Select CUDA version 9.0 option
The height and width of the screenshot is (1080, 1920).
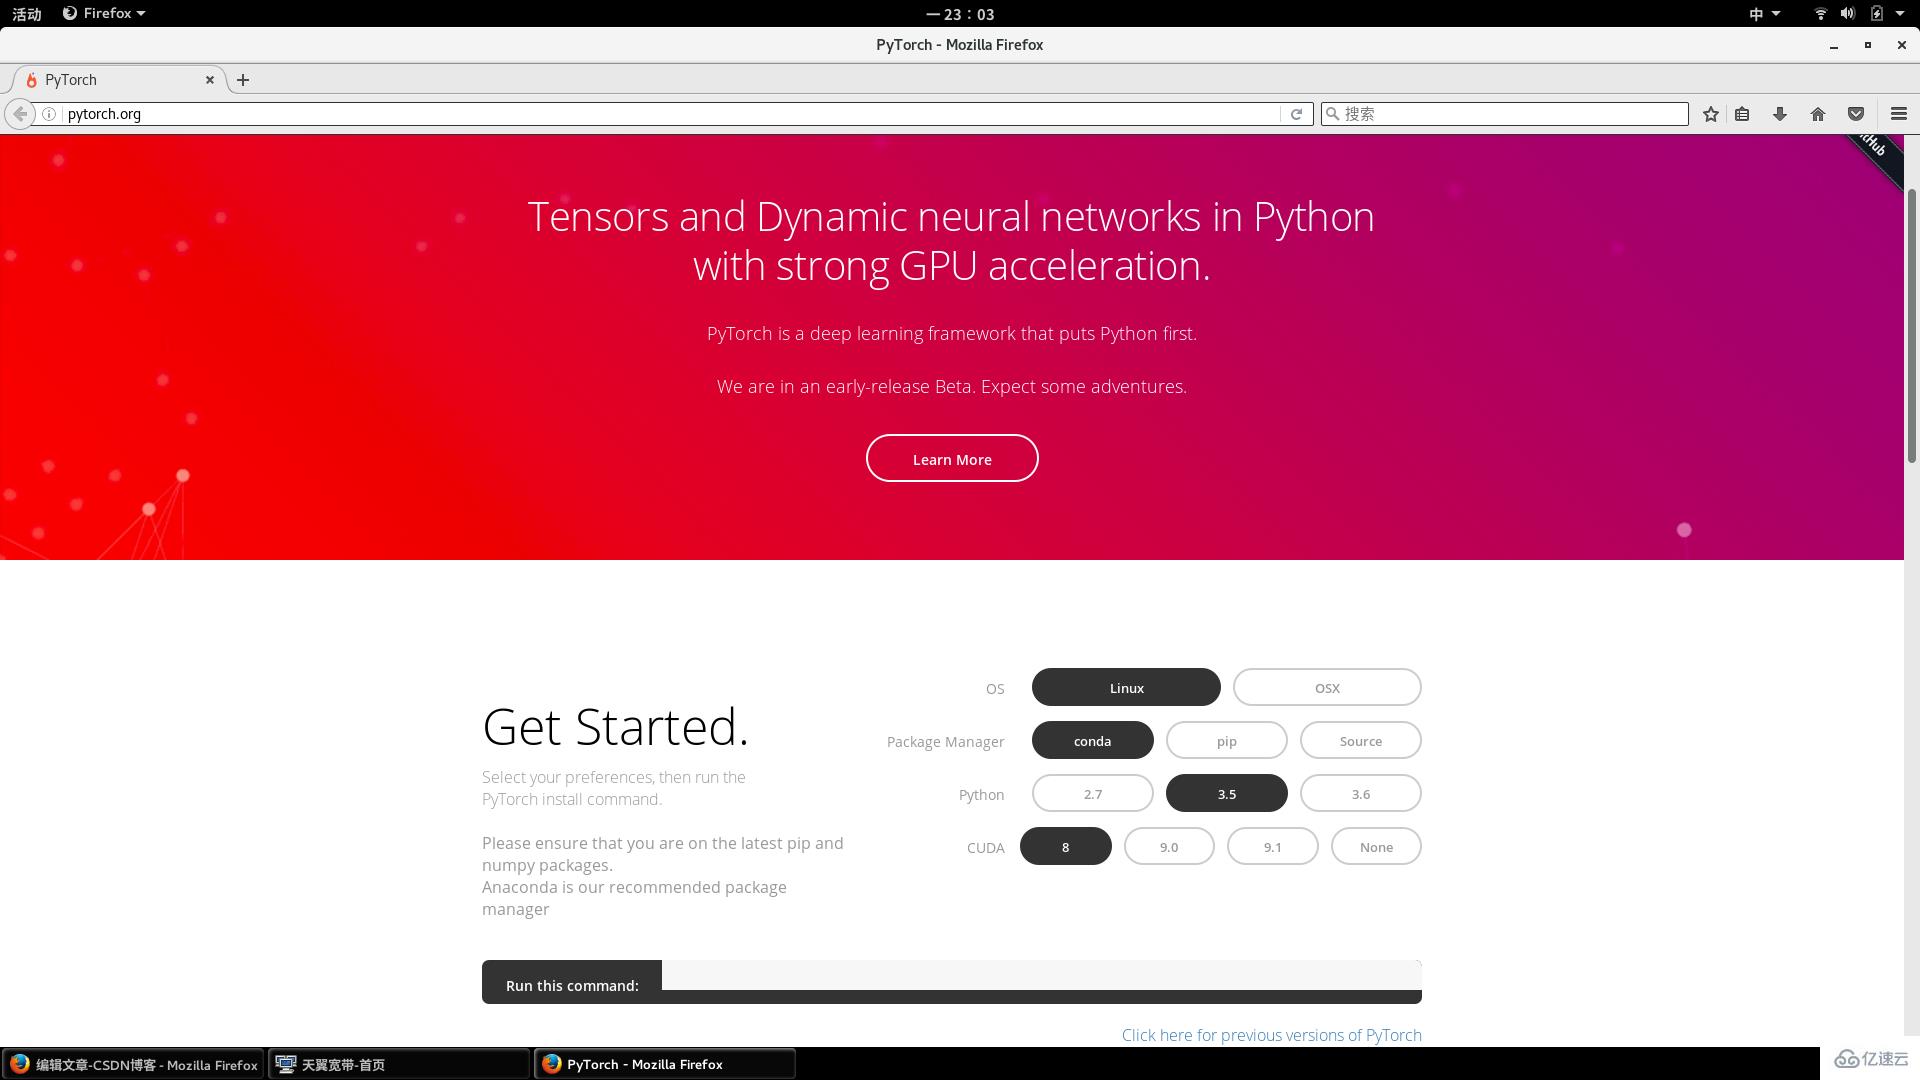point(1168,845)
